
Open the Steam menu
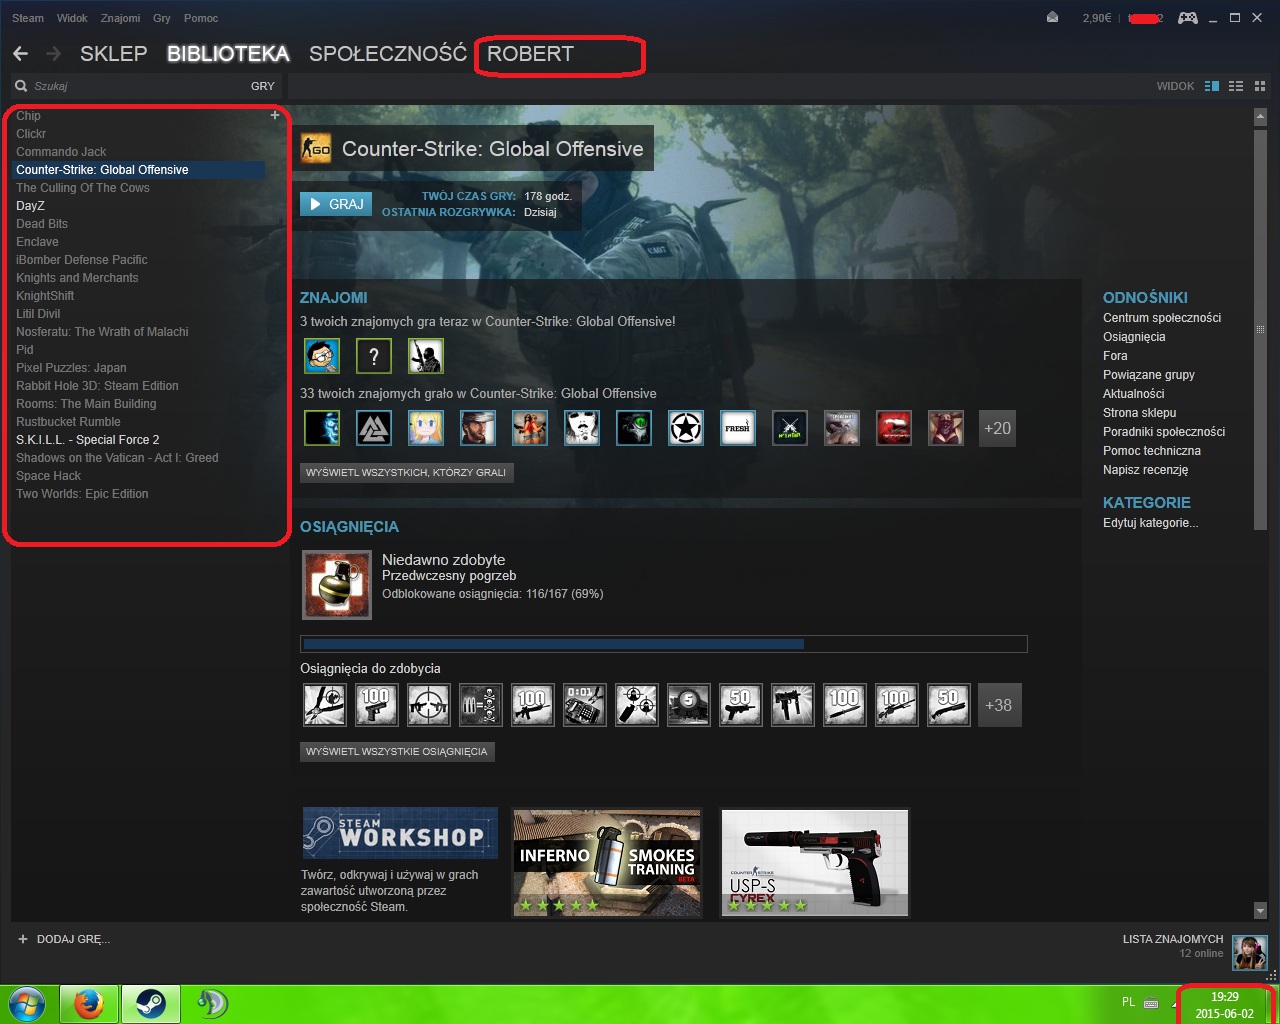(x=28, y=18)
